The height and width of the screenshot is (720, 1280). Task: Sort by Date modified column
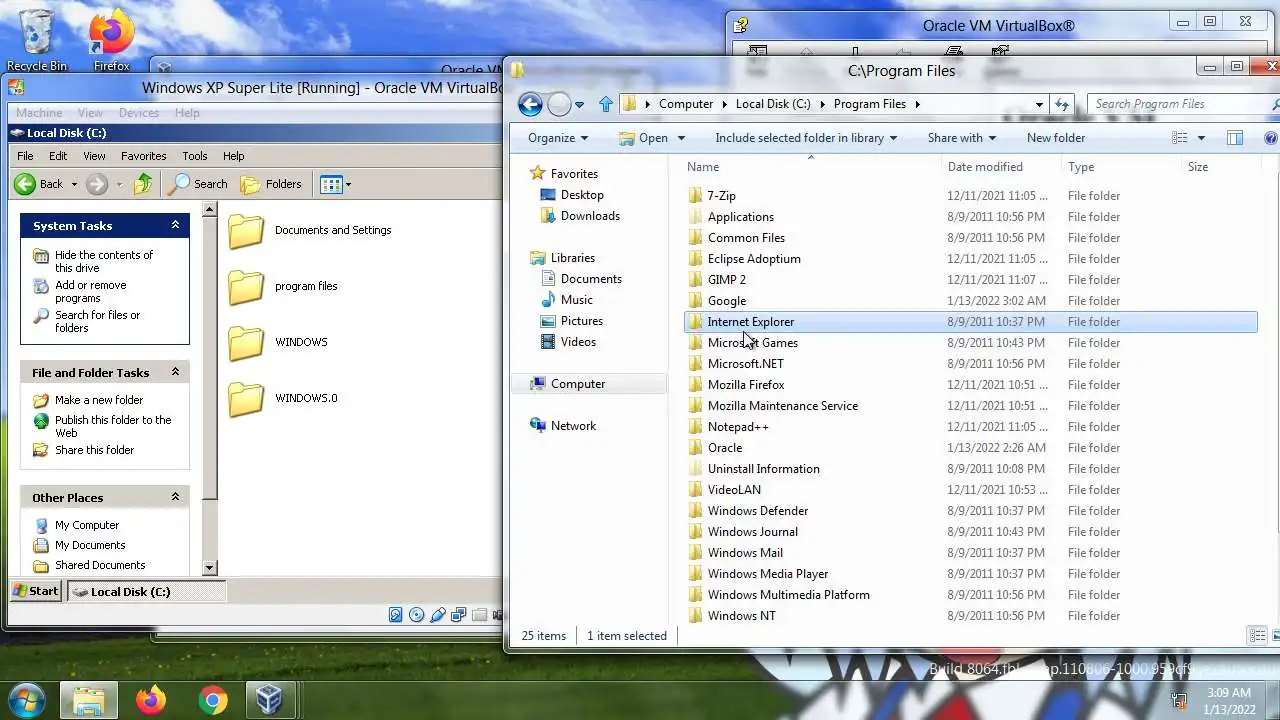coord(985,167)
